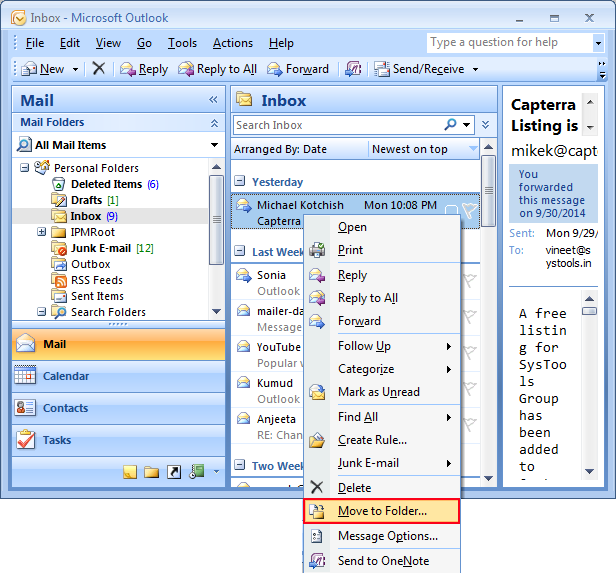Select the Drafts folder

click(85, 200)
